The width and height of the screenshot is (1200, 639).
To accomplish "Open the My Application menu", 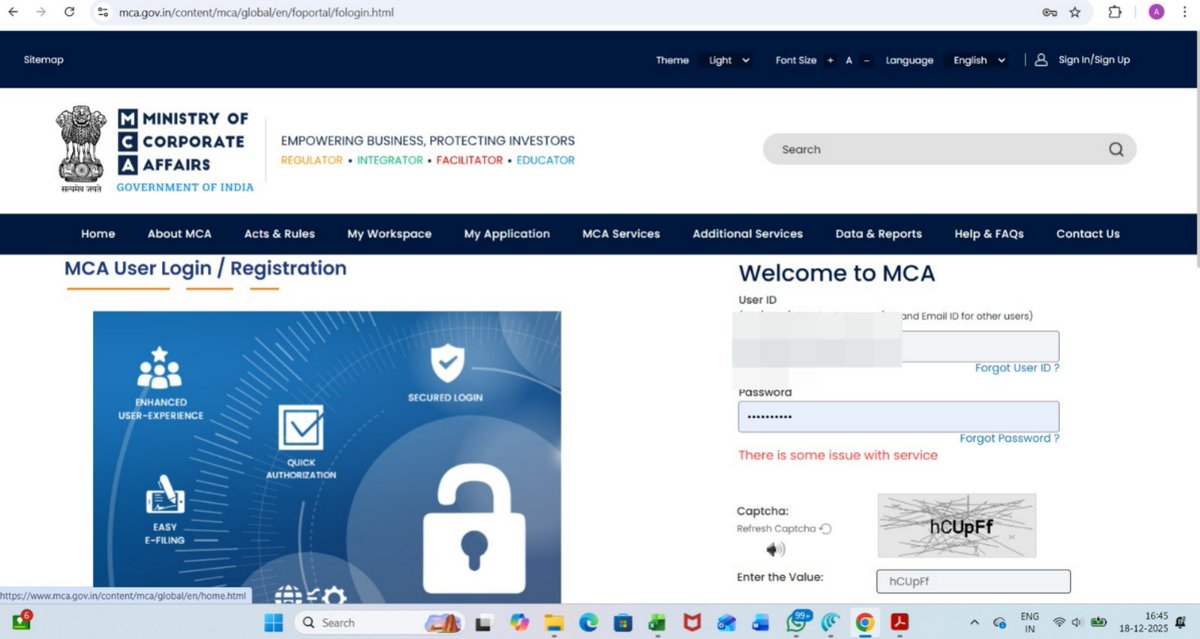I will tap(507, 234).
